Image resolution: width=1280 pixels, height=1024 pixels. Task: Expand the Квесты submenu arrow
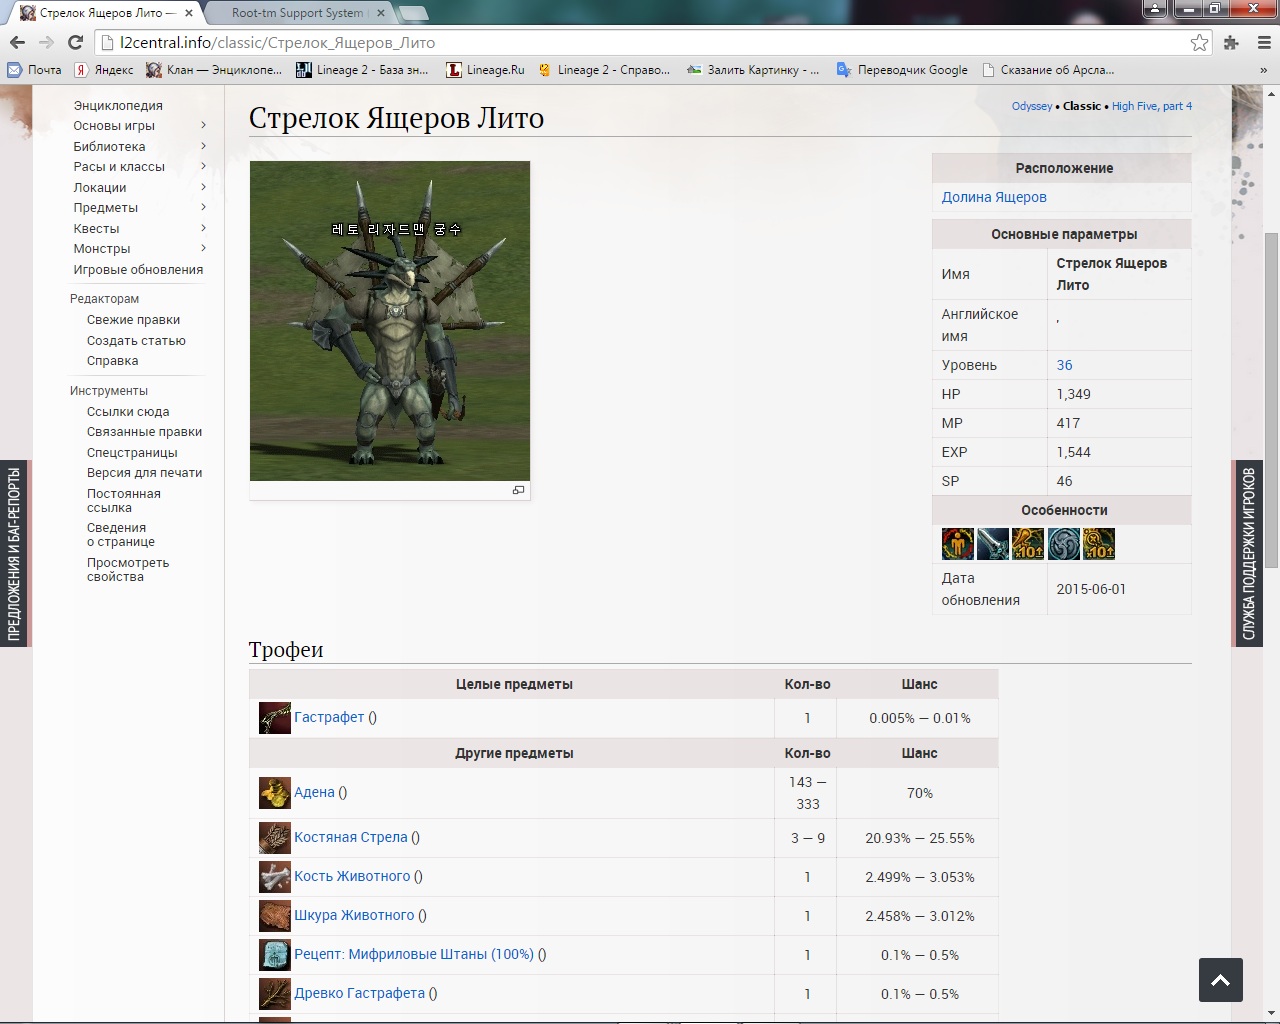pos(203,228)
